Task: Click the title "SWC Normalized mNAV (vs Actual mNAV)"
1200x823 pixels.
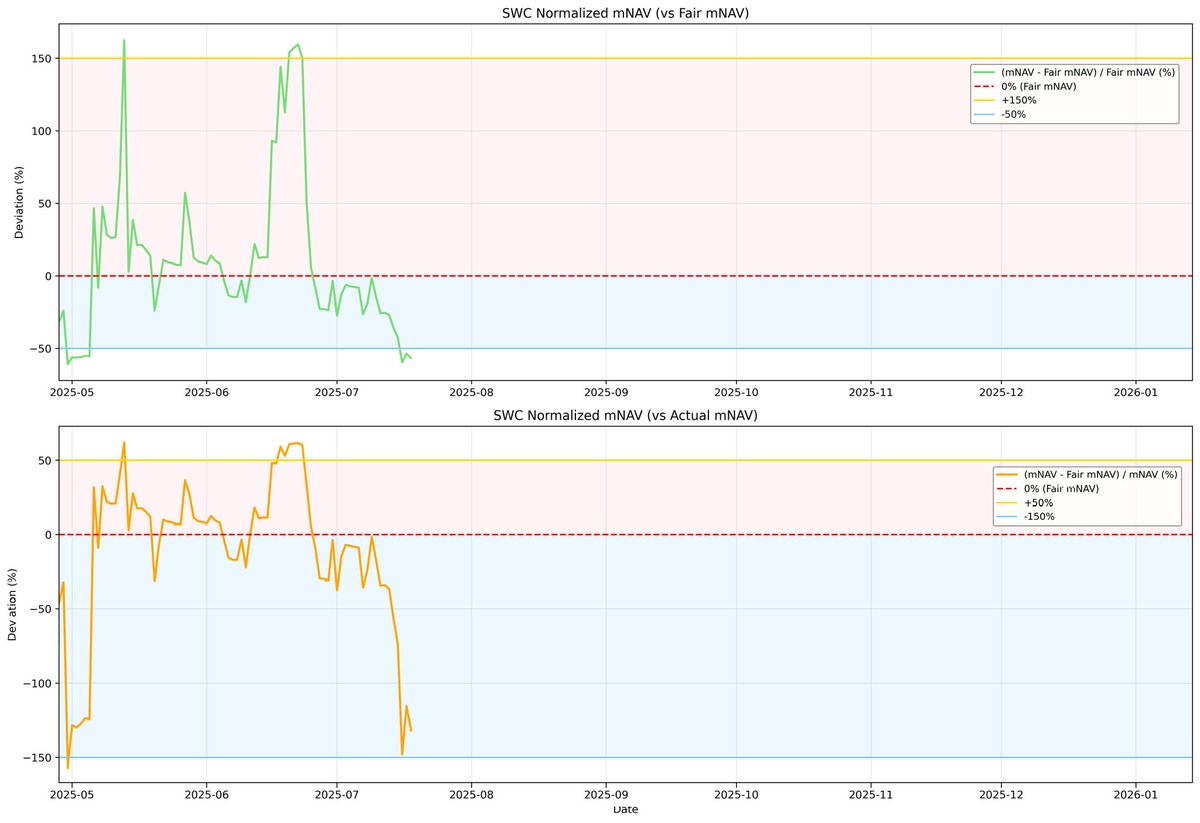Action: tap(625, 415)
